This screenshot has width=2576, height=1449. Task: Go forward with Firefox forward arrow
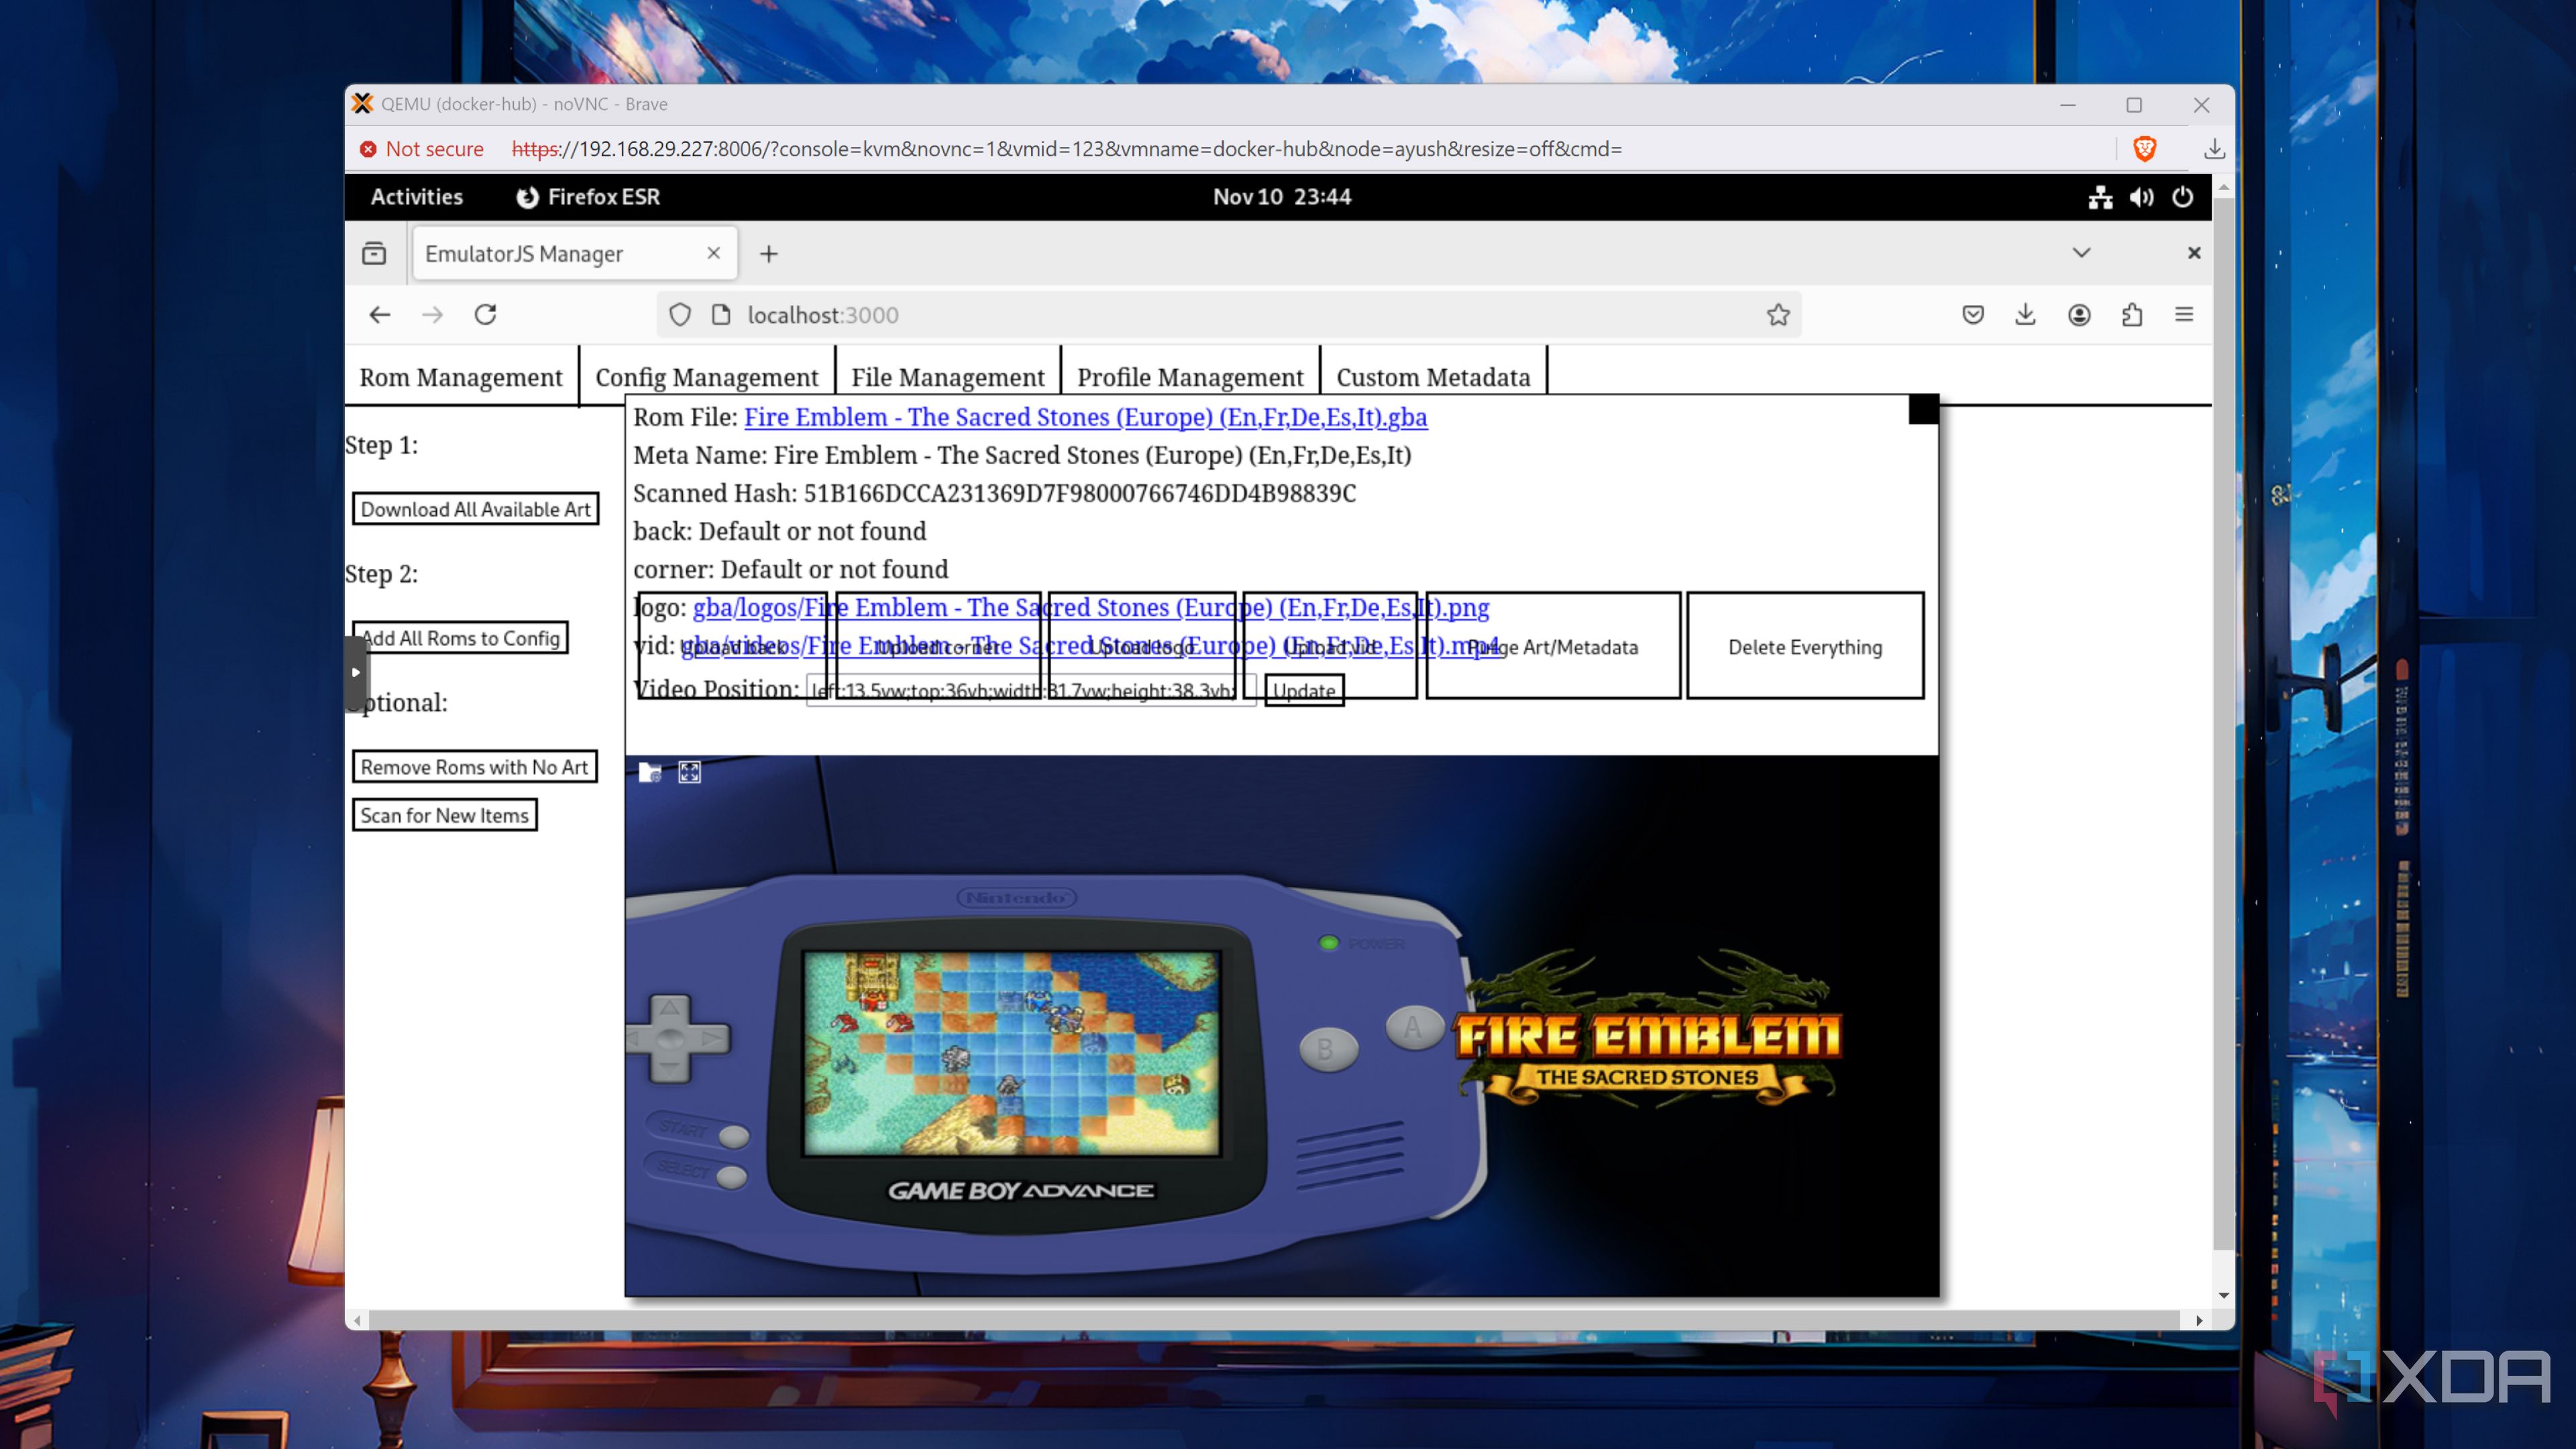point(432,315)
